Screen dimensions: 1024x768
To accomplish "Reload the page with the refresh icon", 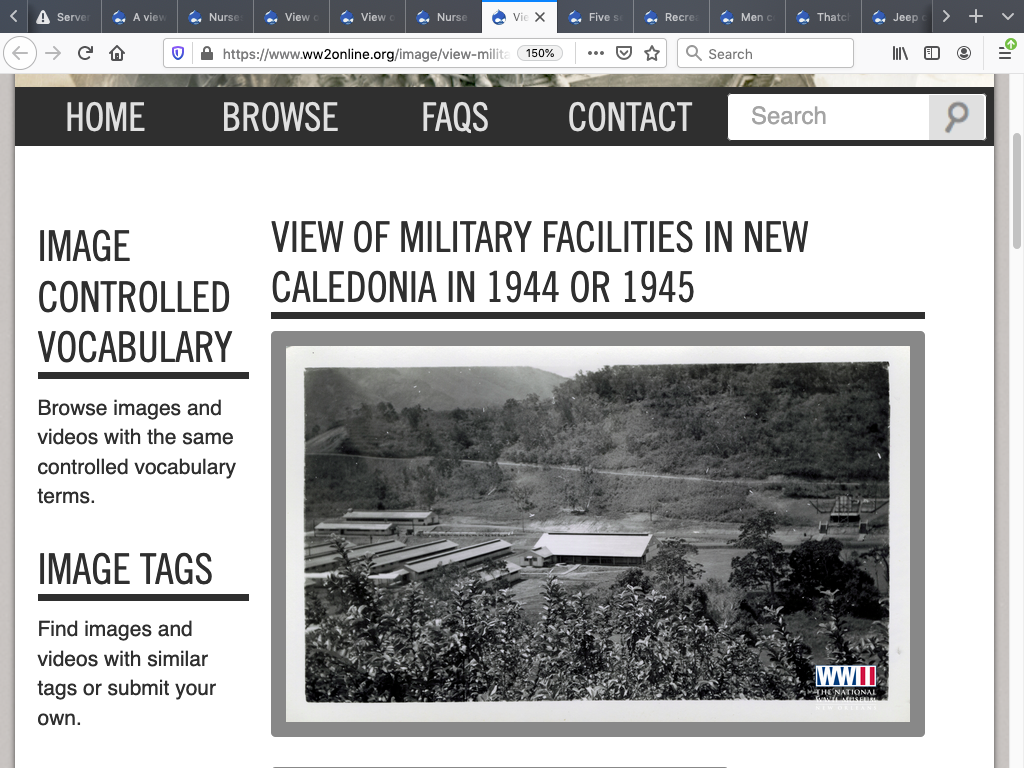I will tap(85, 54).
